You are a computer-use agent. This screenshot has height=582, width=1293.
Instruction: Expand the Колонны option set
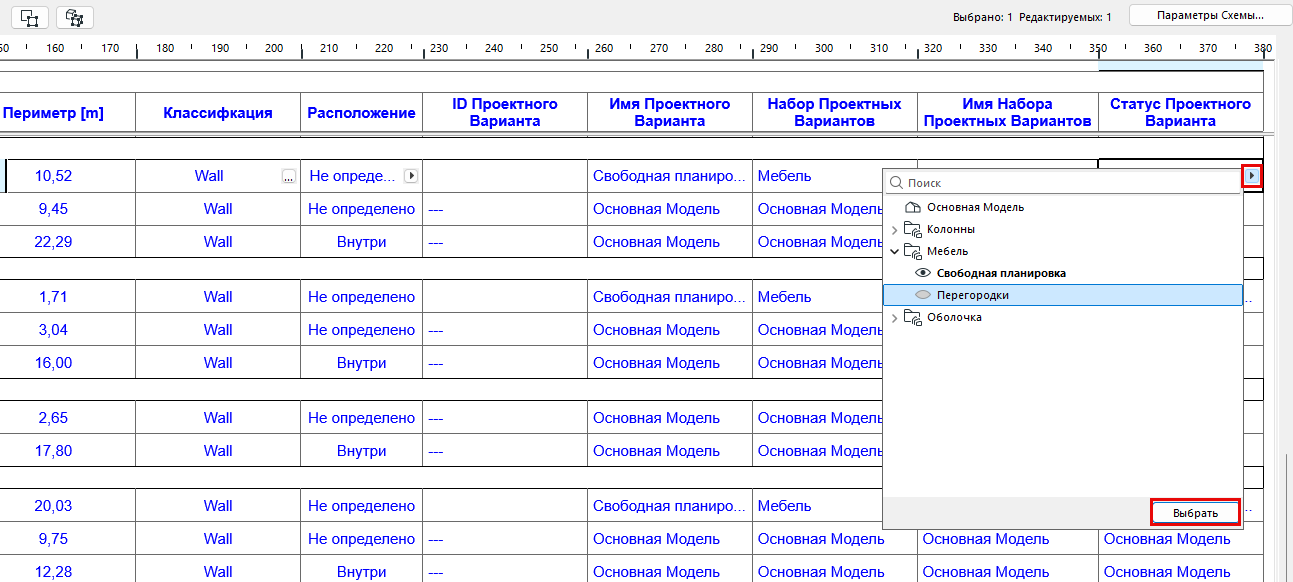[895, 230]
